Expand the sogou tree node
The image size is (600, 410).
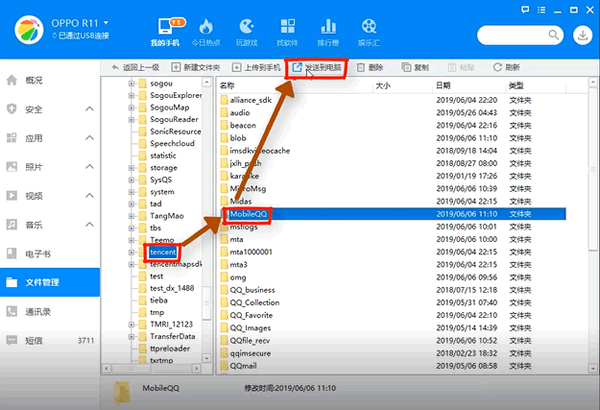pos(131,83)
